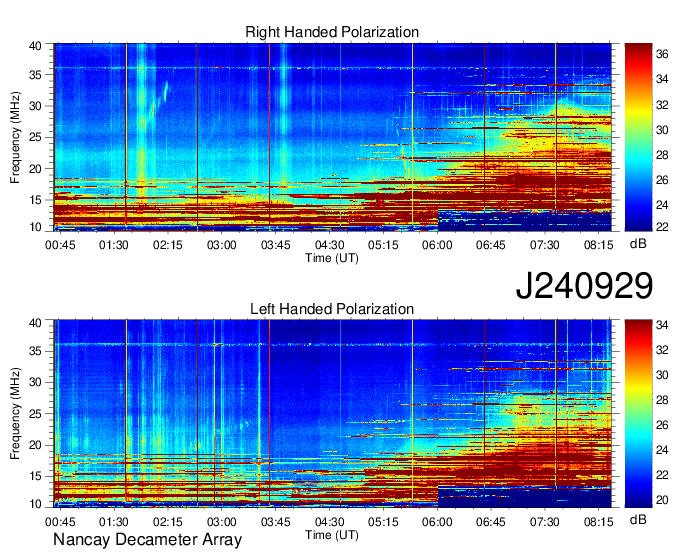
Task: Click inside the Right Handed Polarization spectrogram
Action: 332,137
